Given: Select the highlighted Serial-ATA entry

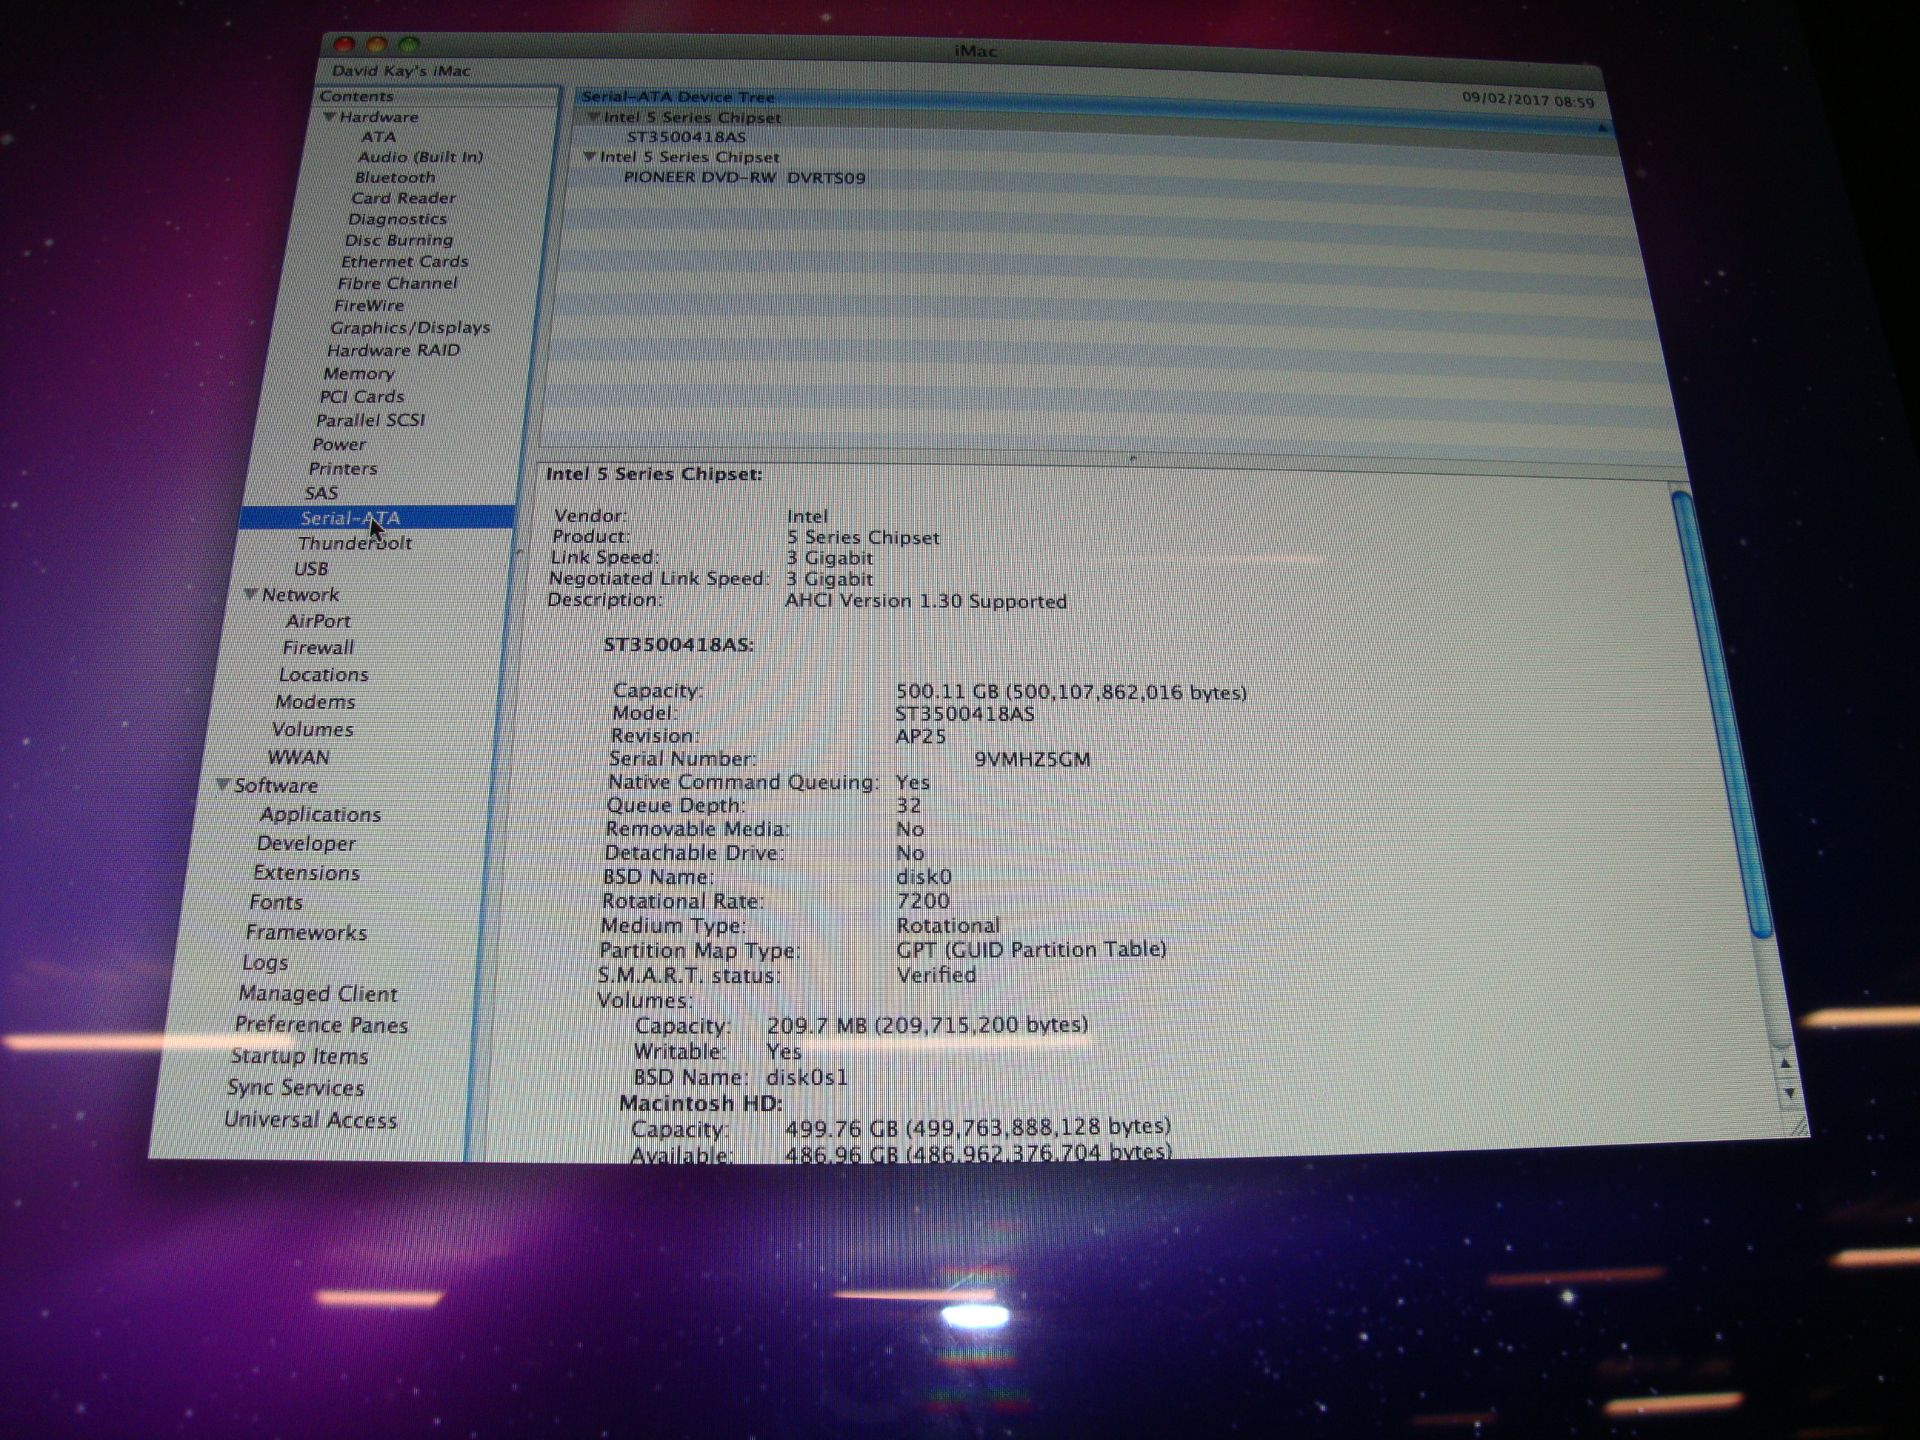Looking at the screenshot, I should [376, 518].
